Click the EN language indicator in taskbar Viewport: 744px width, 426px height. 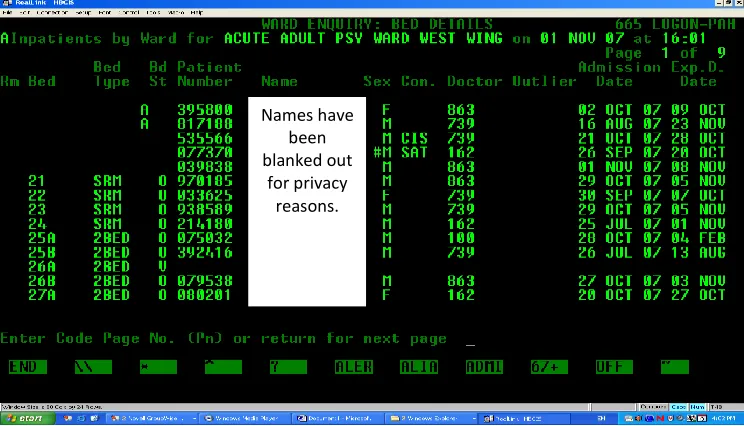click(x=601, y=418)
